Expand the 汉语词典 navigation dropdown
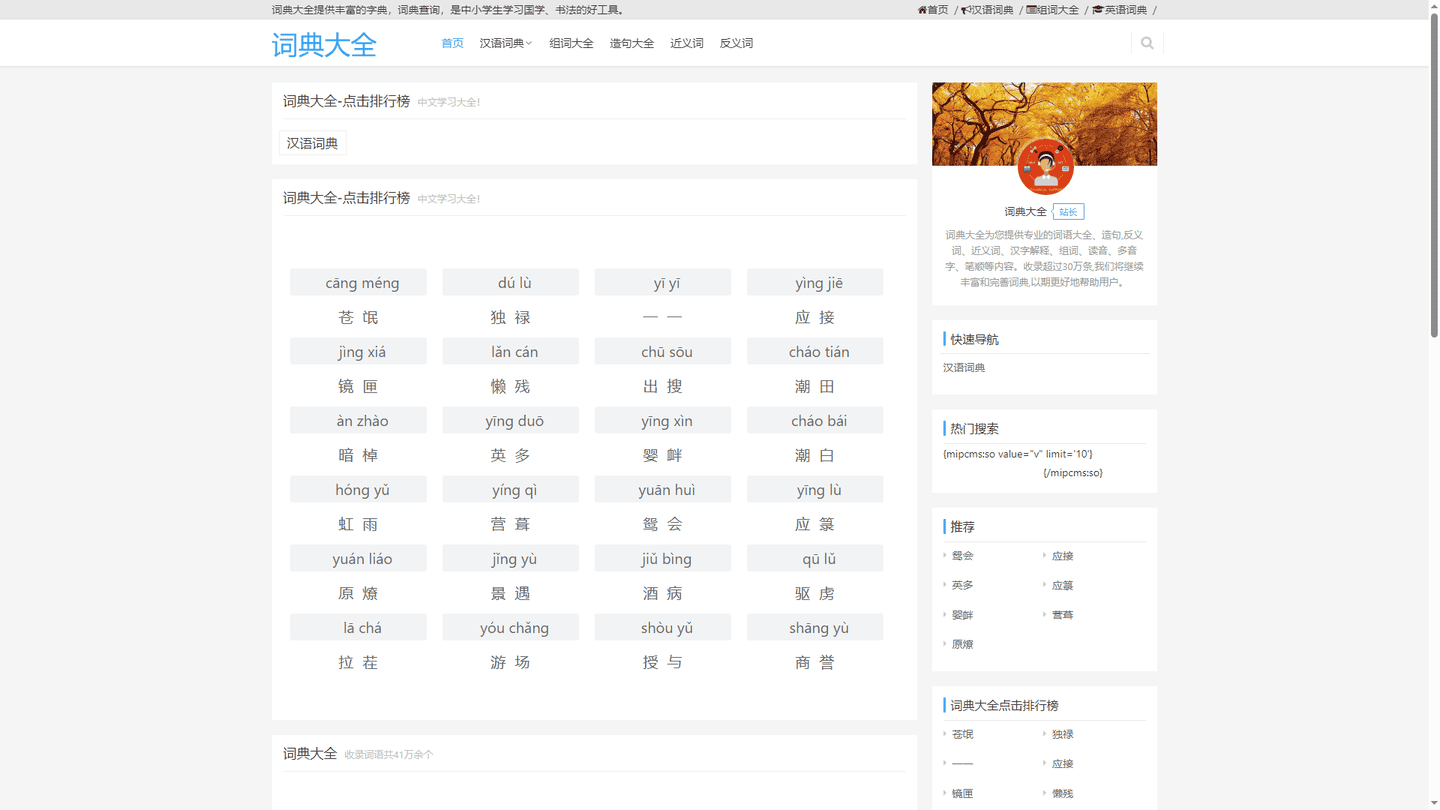 click(506, 43)
